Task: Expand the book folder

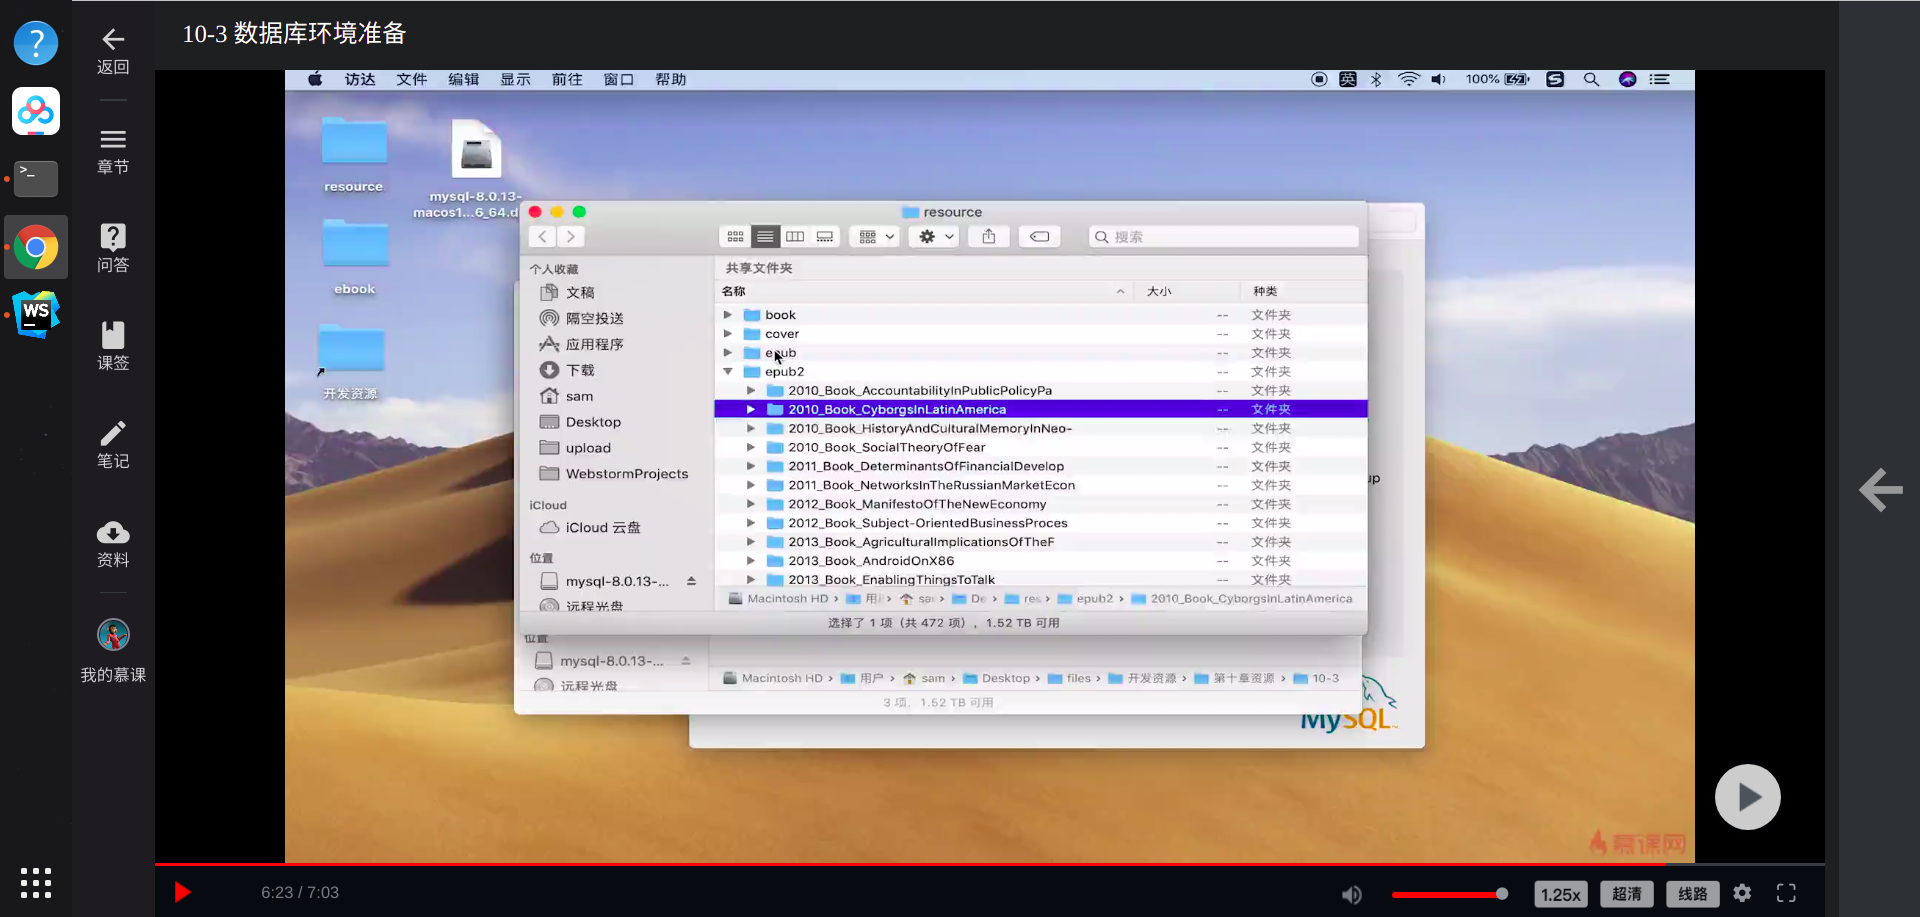Action: pyautogui.click(x=728, y=314)
